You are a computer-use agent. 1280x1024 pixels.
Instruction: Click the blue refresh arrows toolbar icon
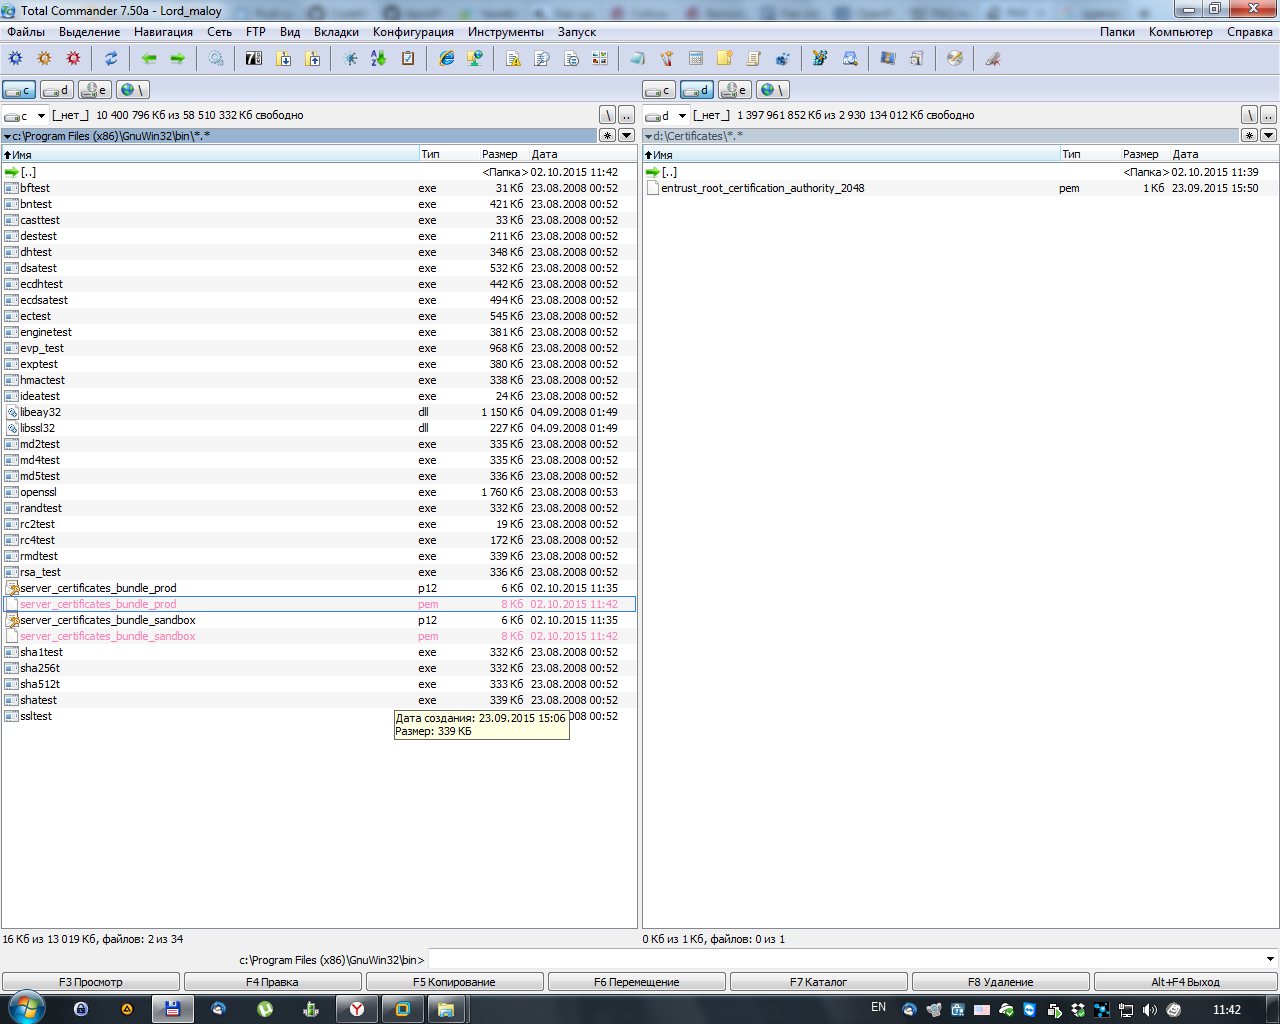(x=111, y=59)
